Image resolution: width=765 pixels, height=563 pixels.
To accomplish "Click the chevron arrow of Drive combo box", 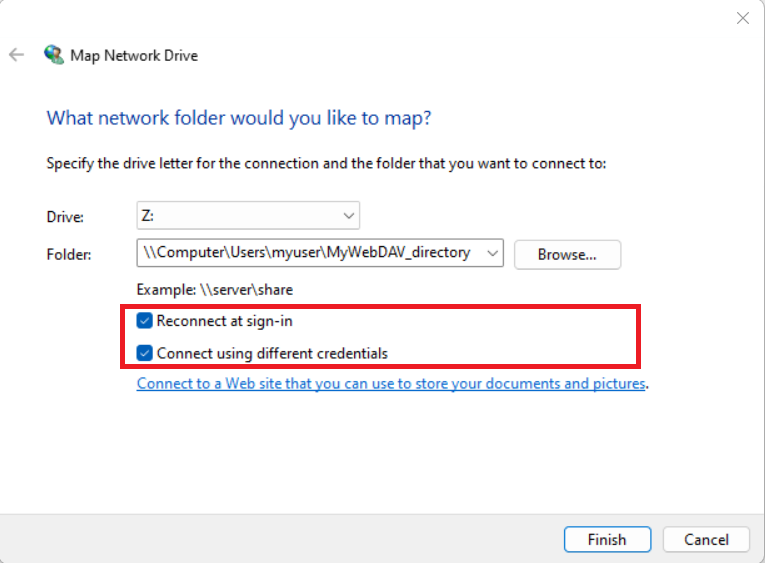I will point(348,215).
